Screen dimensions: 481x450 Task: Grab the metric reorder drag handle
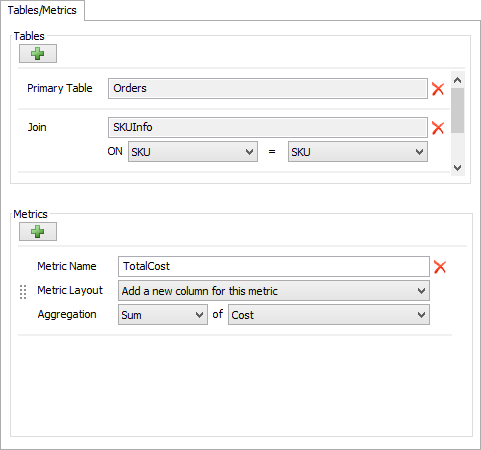(23, 292)
